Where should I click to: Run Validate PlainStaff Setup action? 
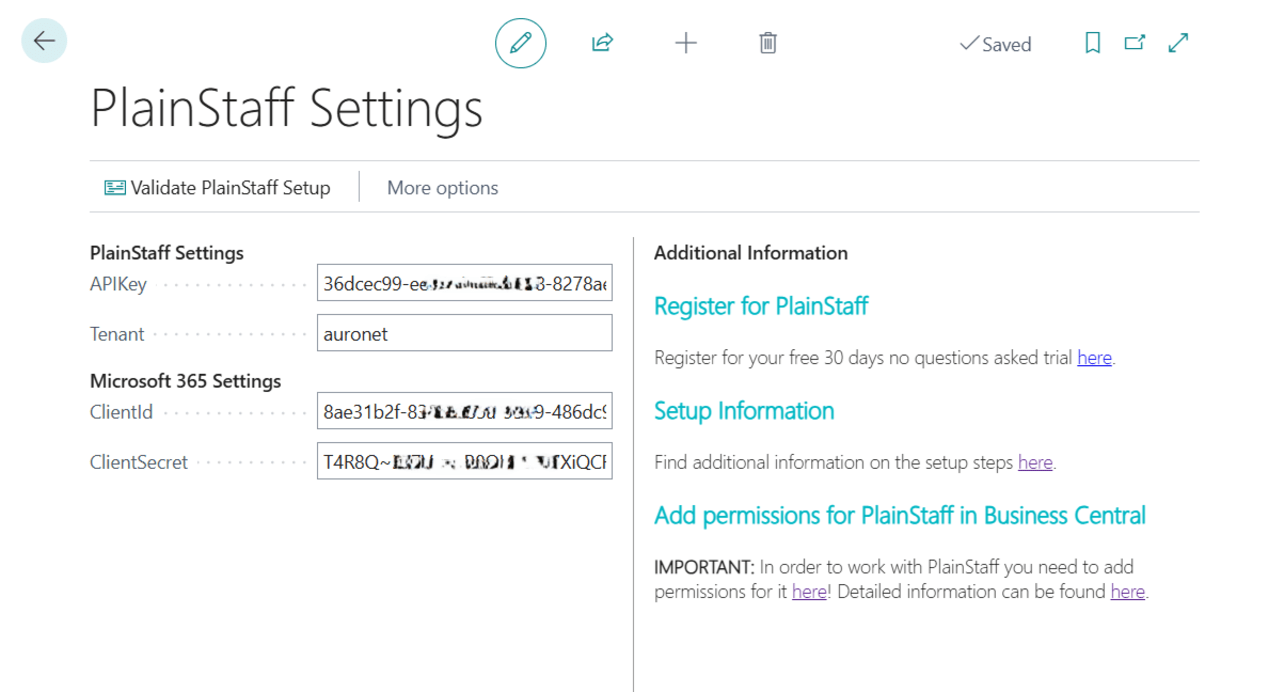217,188
